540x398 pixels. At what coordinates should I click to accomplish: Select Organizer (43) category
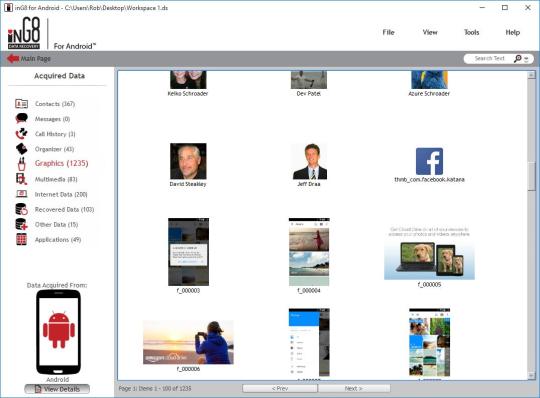[x=54, y=149]
